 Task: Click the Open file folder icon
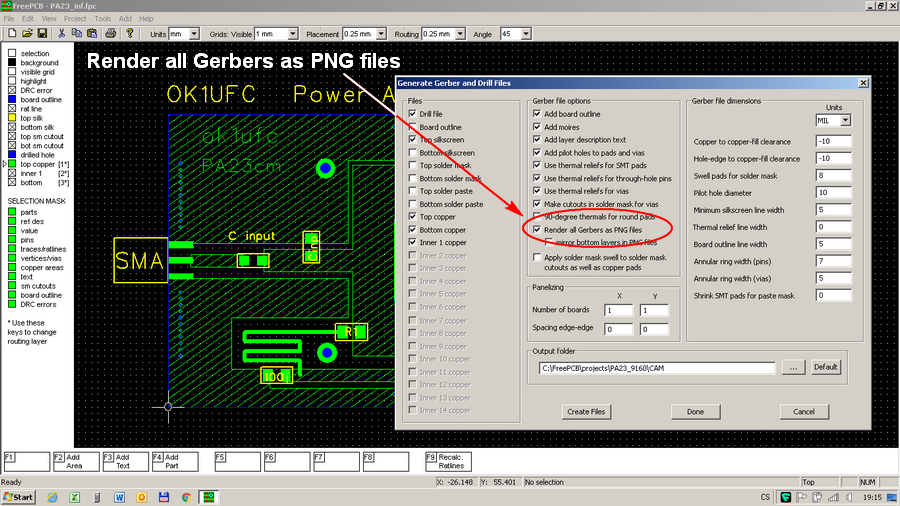pos(26,33)
